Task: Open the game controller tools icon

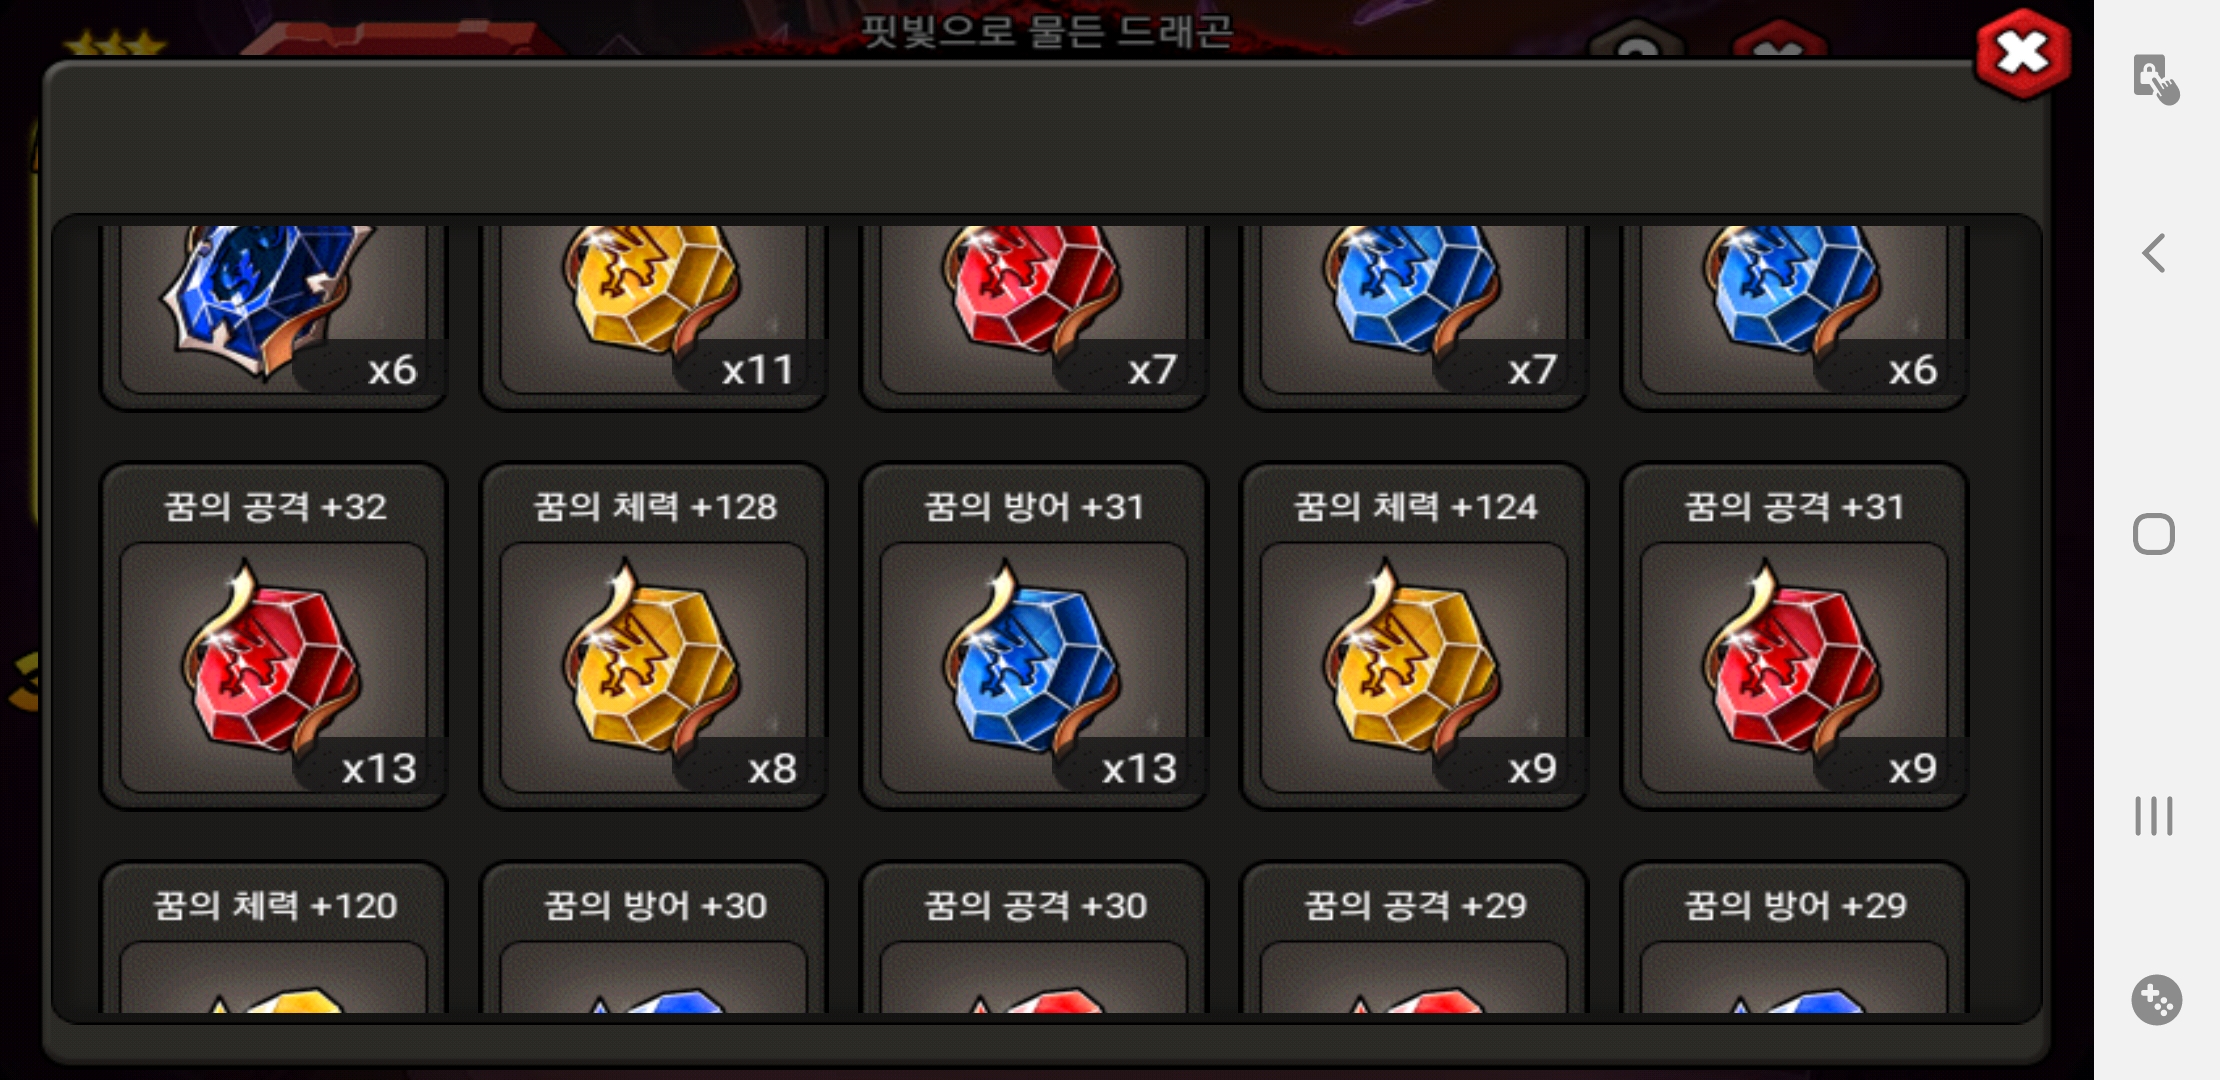Action: pos(2156,999)
